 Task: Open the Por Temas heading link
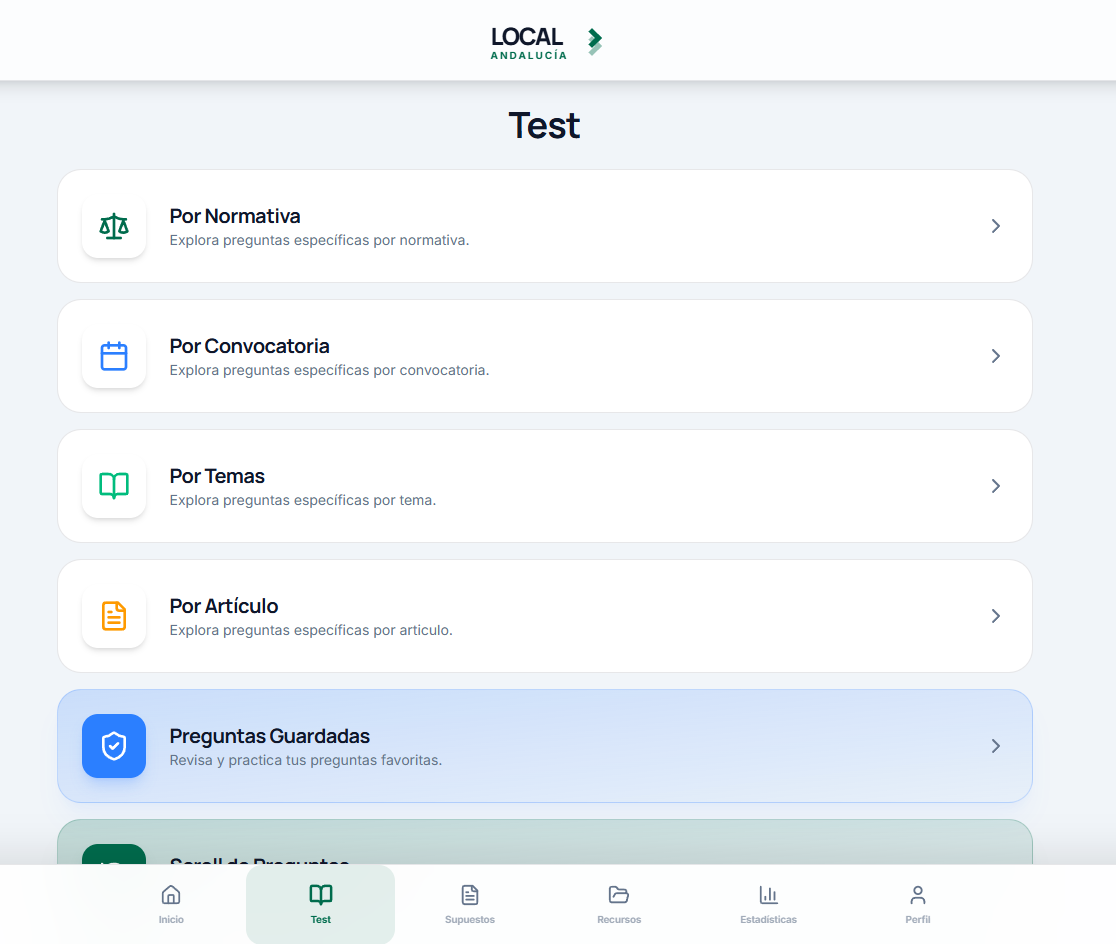[x=217, y=476]
